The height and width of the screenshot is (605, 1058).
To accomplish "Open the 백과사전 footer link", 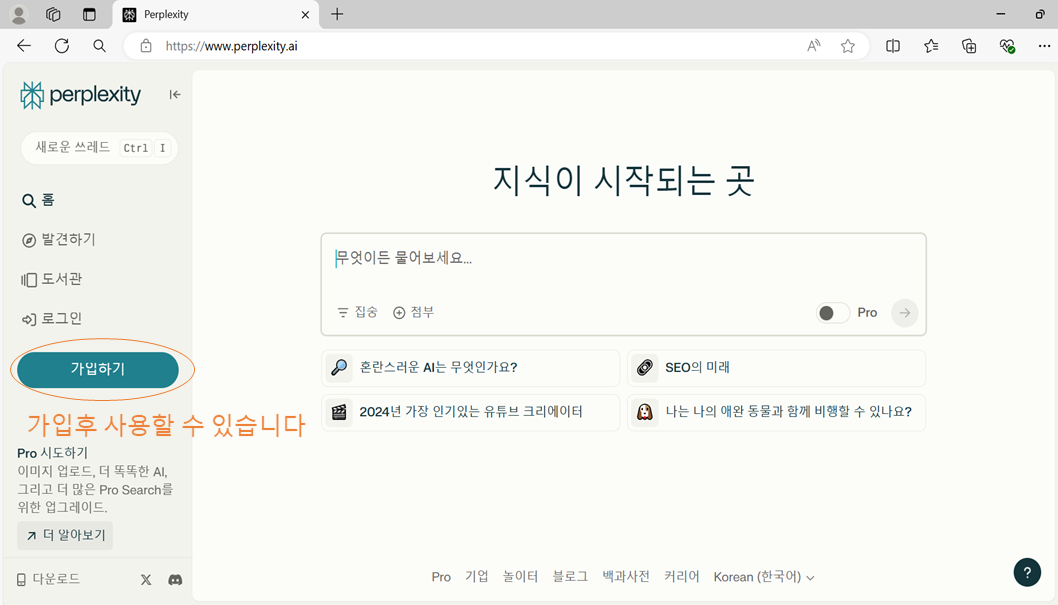I will 625,577.
